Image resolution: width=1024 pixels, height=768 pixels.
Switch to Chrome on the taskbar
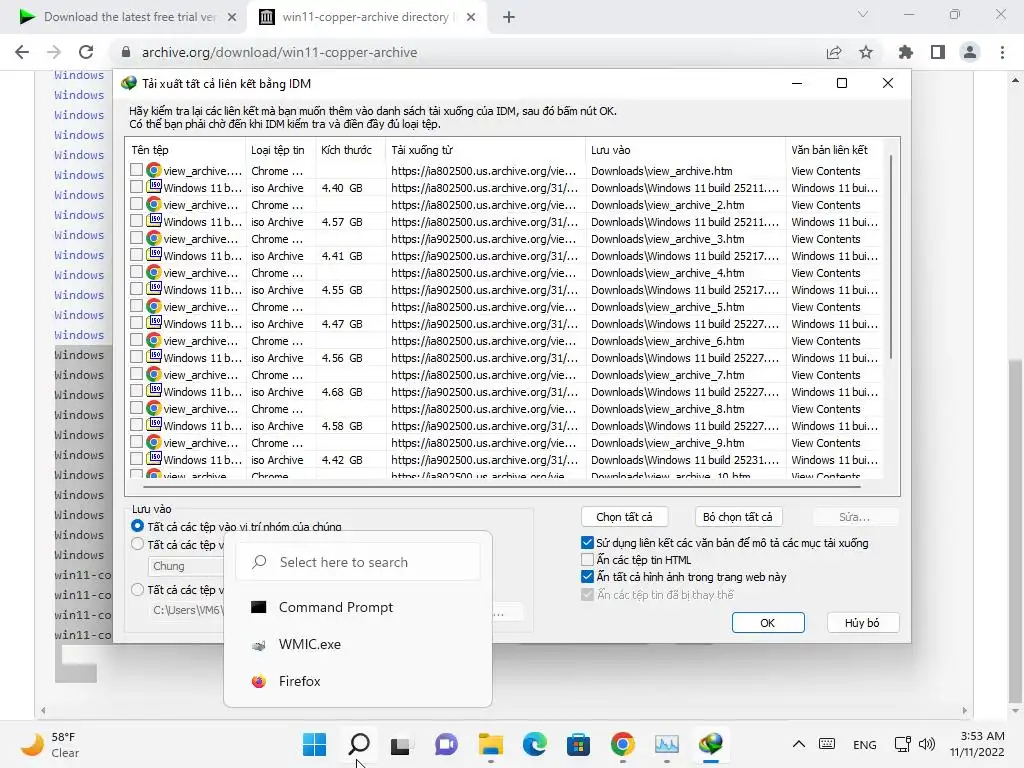point(622,744)
